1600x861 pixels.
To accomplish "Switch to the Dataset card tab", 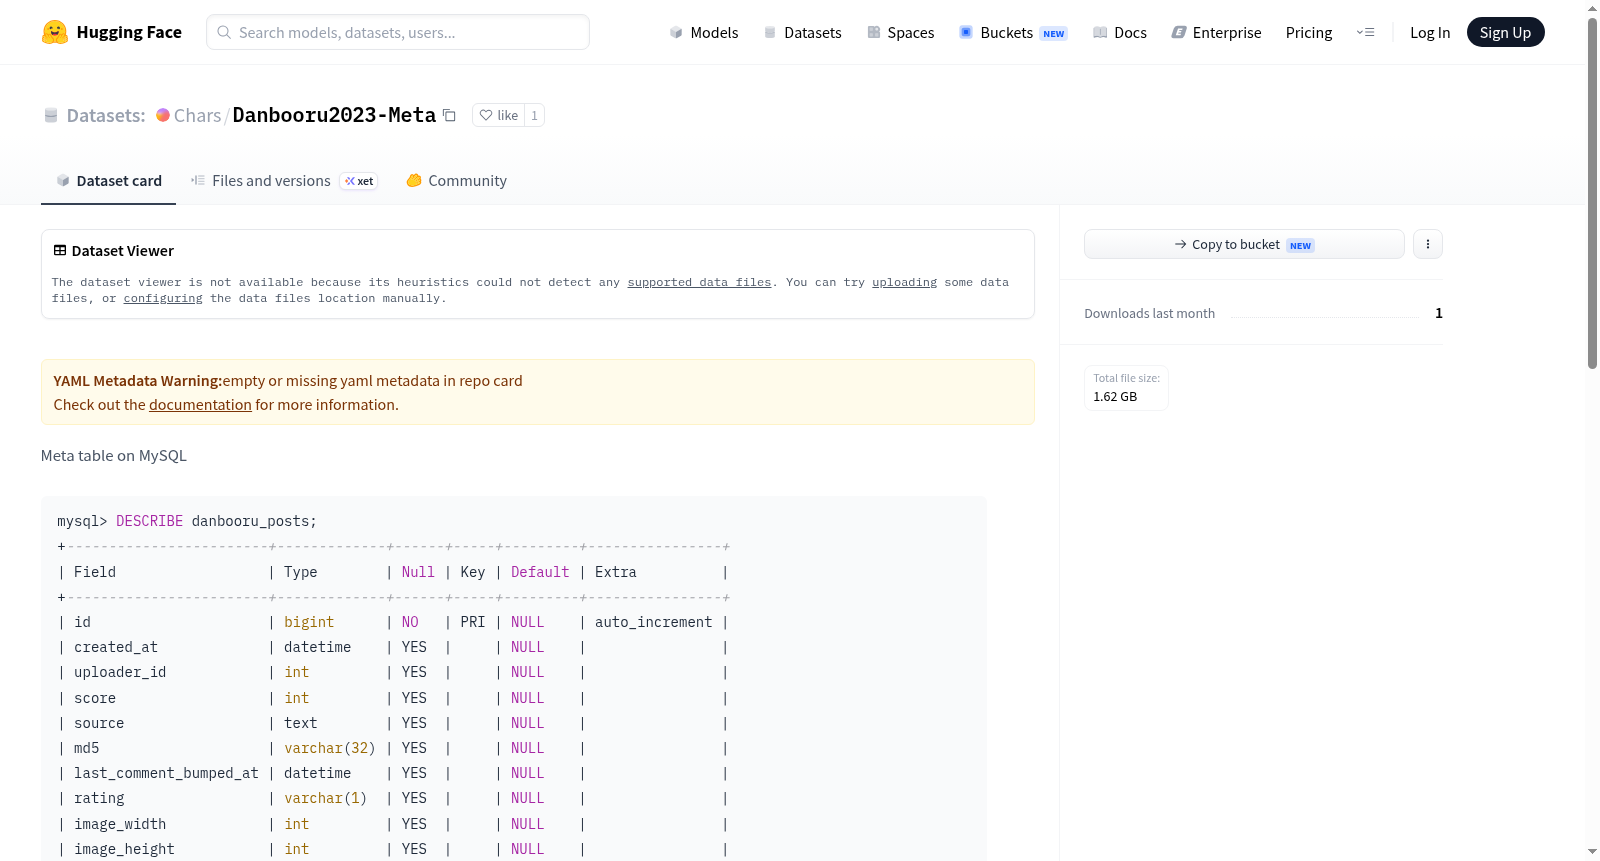I will [109, 181].
